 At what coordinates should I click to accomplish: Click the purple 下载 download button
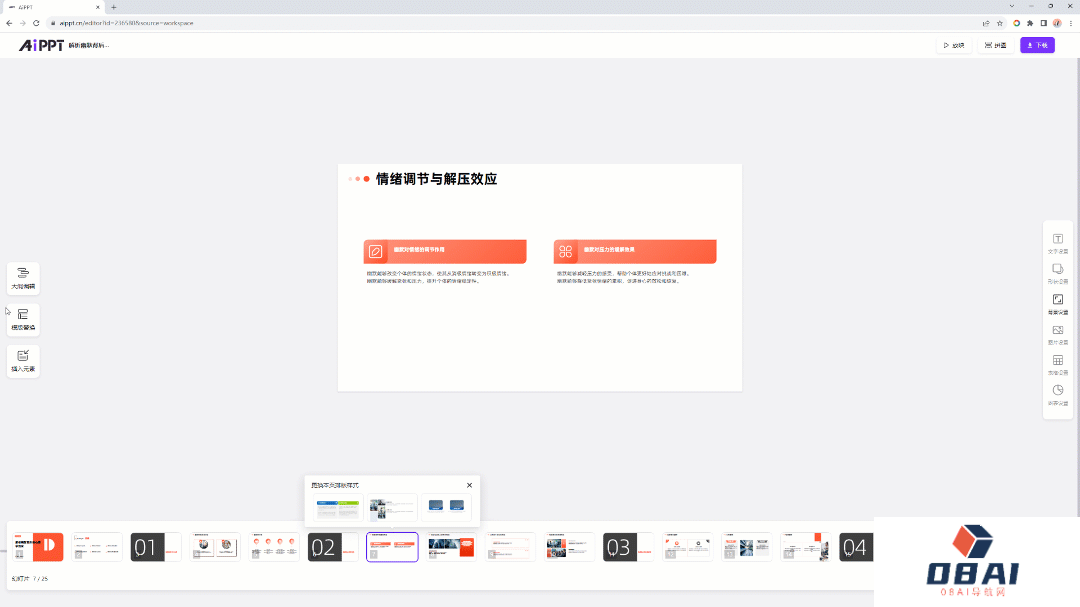(1037, 45)
